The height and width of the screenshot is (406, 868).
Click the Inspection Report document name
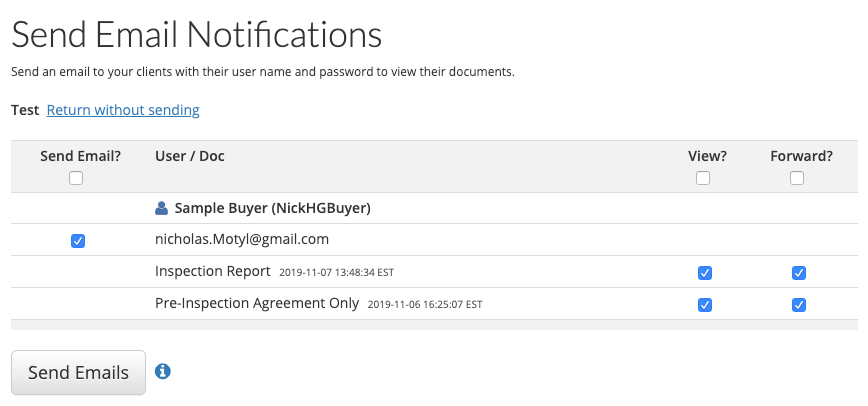click(x=213, y=271)
